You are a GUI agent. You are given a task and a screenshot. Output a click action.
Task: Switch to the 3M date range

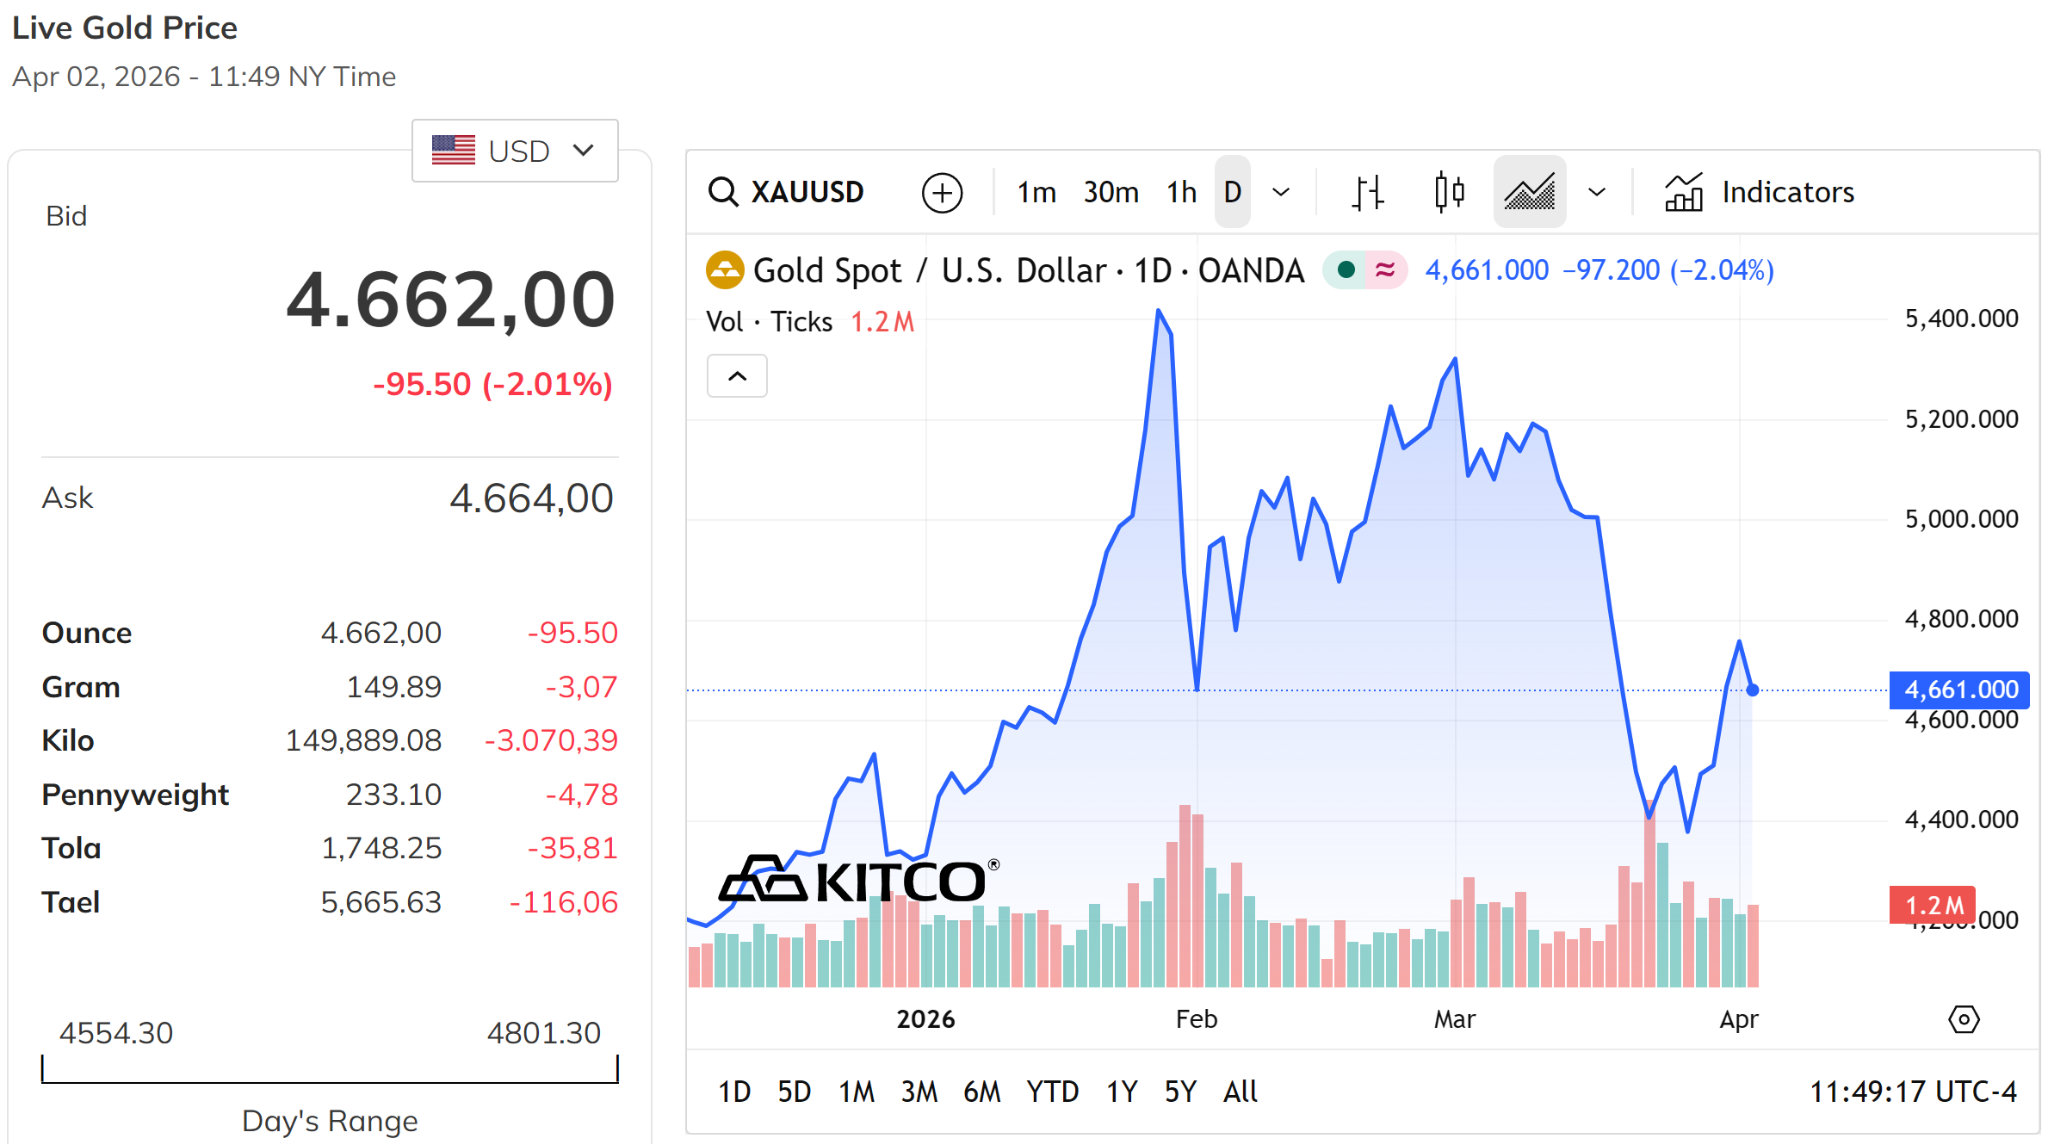[x=919, y=1092]
